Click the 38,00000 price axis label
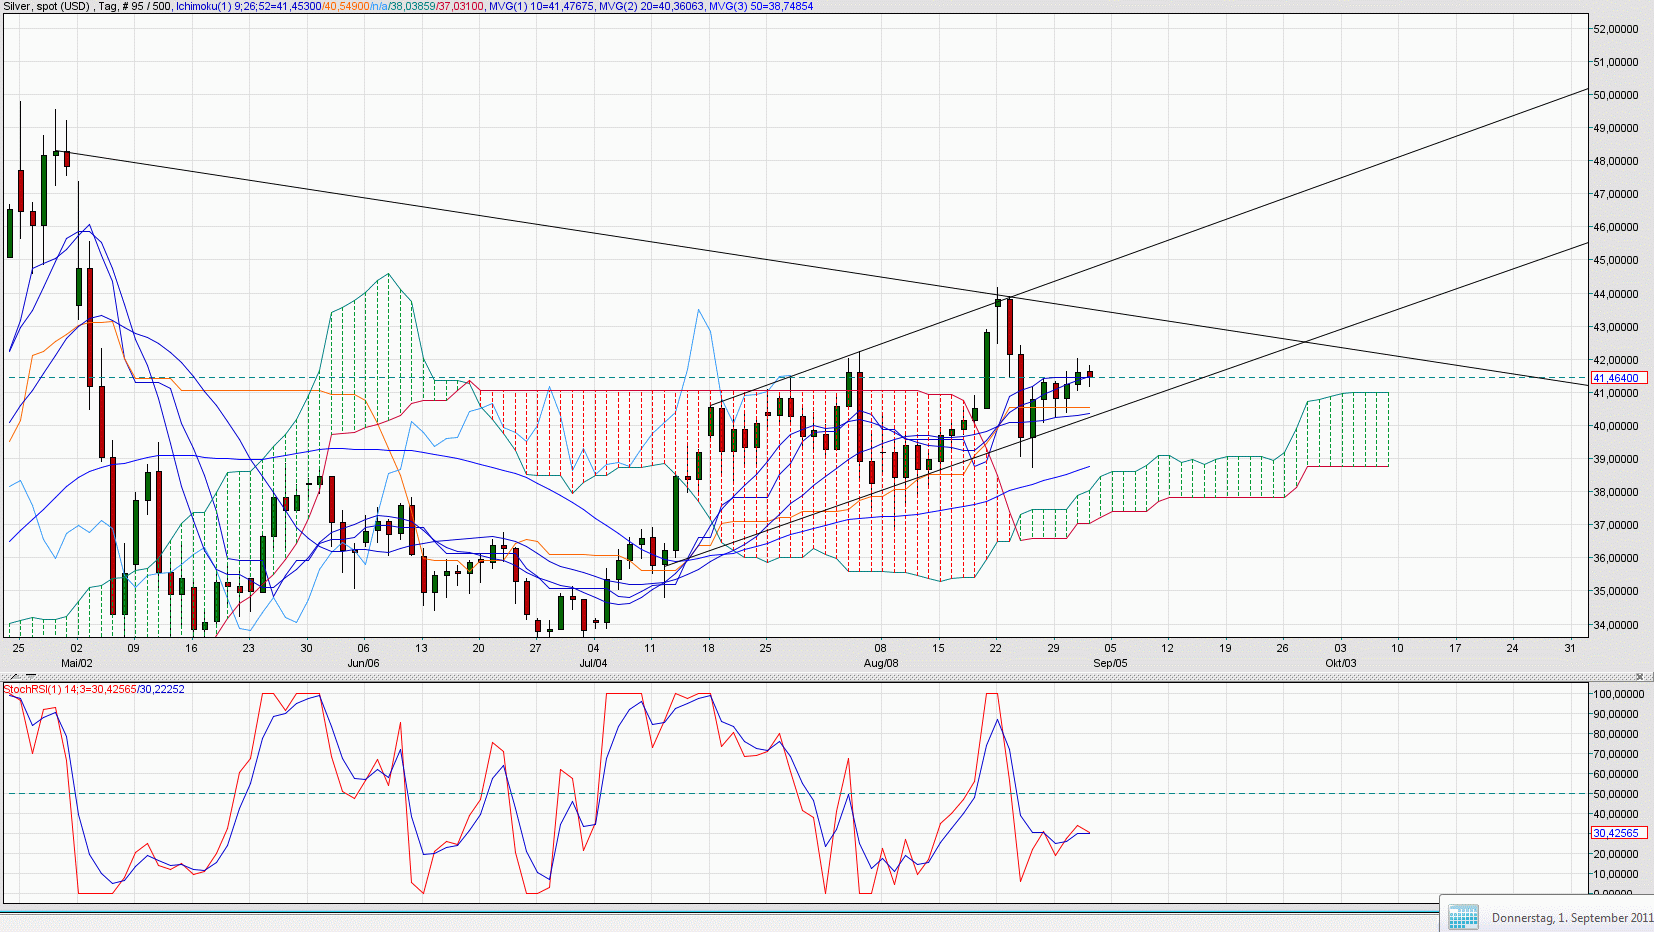This screenshot has width=1654, height=932. tap(1616, 492)
